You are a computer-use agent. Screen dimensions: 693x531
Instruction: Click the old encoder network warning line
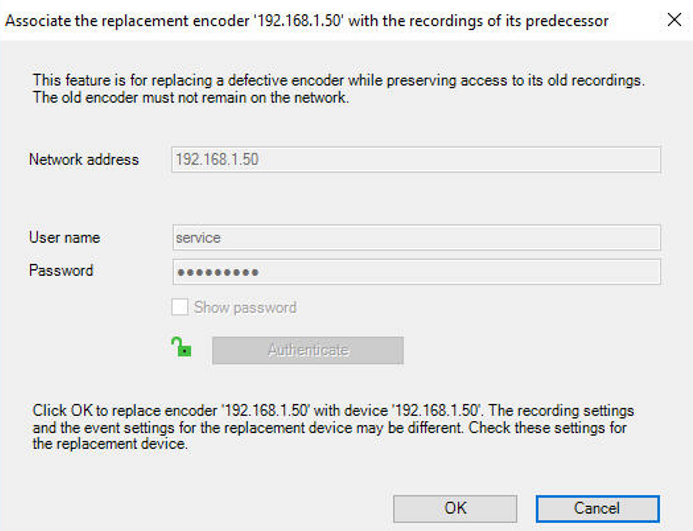[x=190, y=97]
